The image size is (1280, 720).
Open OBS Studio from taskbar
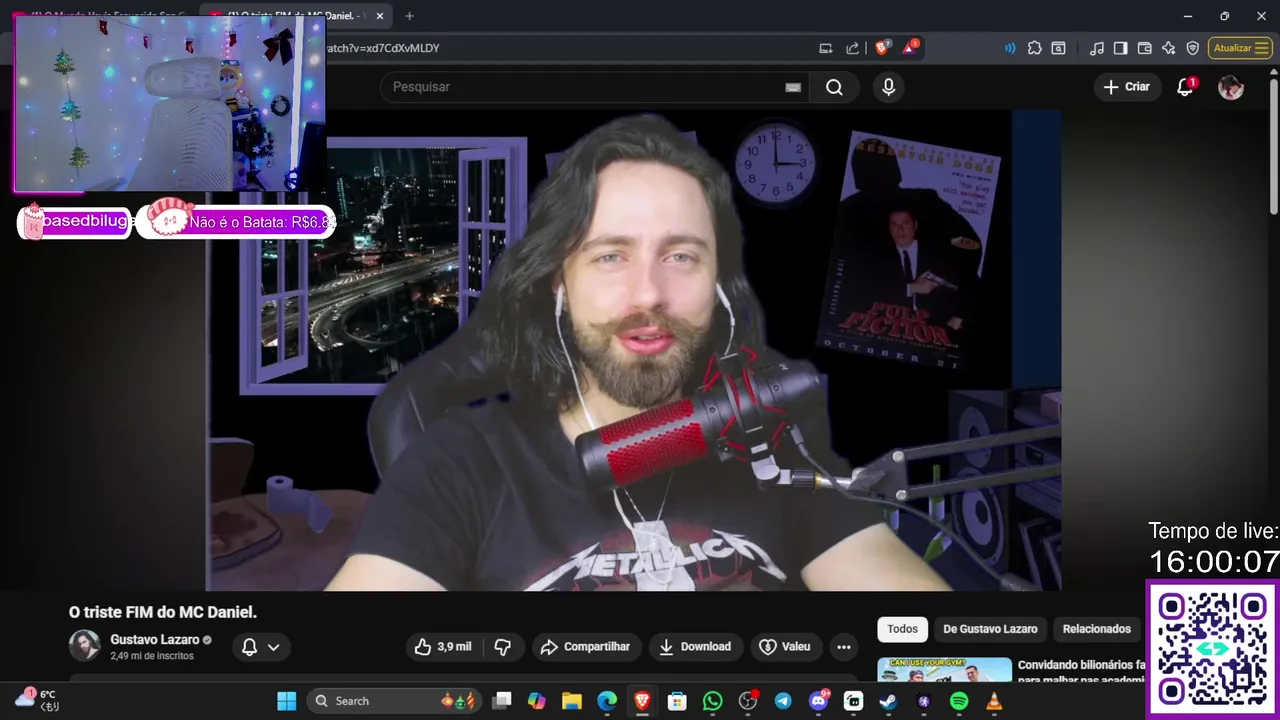pyautogui.click(x=747, y=701)
